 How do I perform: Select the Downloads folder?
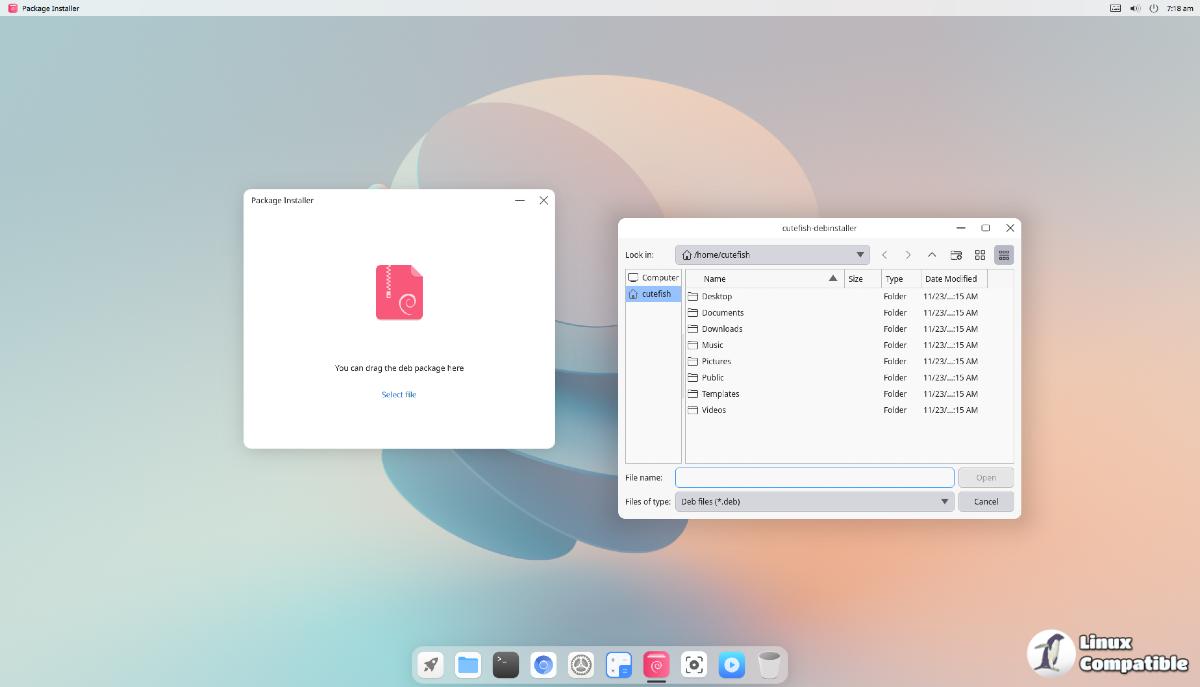(x=721, y=329)
